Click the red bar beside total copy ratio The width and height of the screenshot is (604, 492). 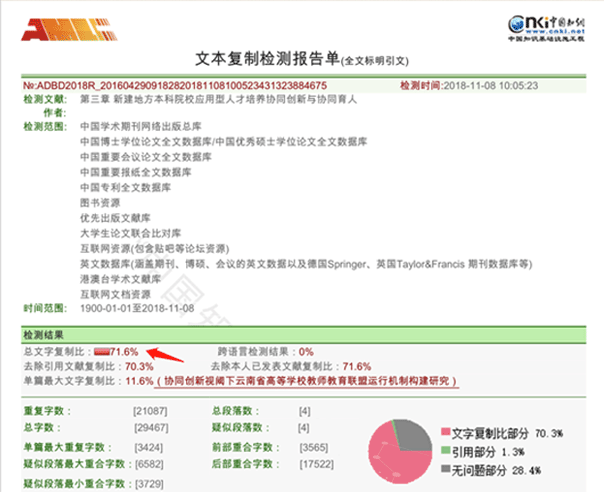(102, 353)
